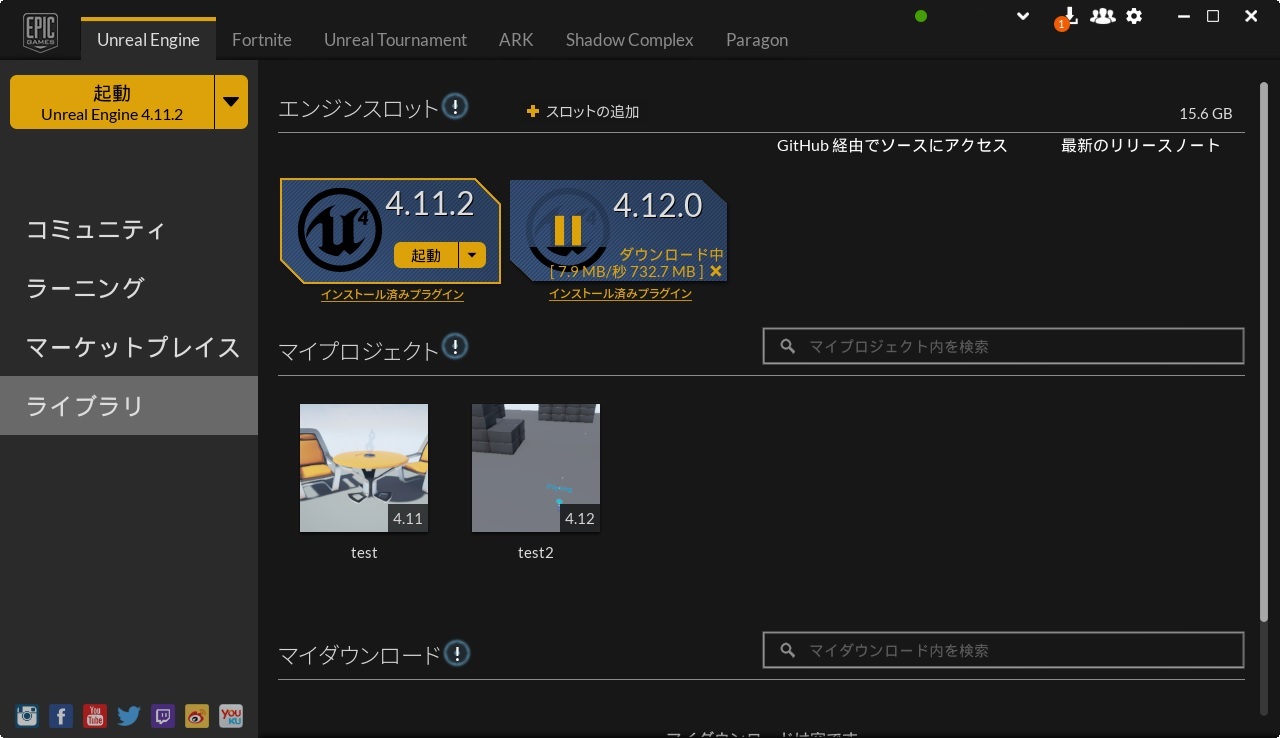
Task: Open ラーニング in the sidebar
Action: point(129,289)
